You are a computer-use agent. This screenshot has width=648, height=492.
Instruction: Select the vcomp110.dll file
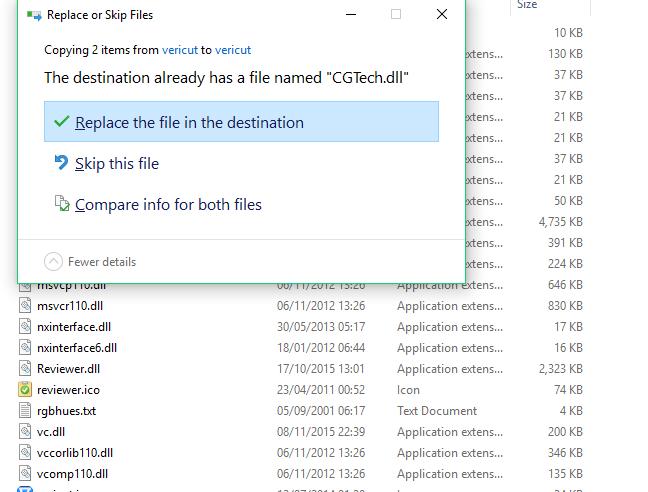point(72,474)
